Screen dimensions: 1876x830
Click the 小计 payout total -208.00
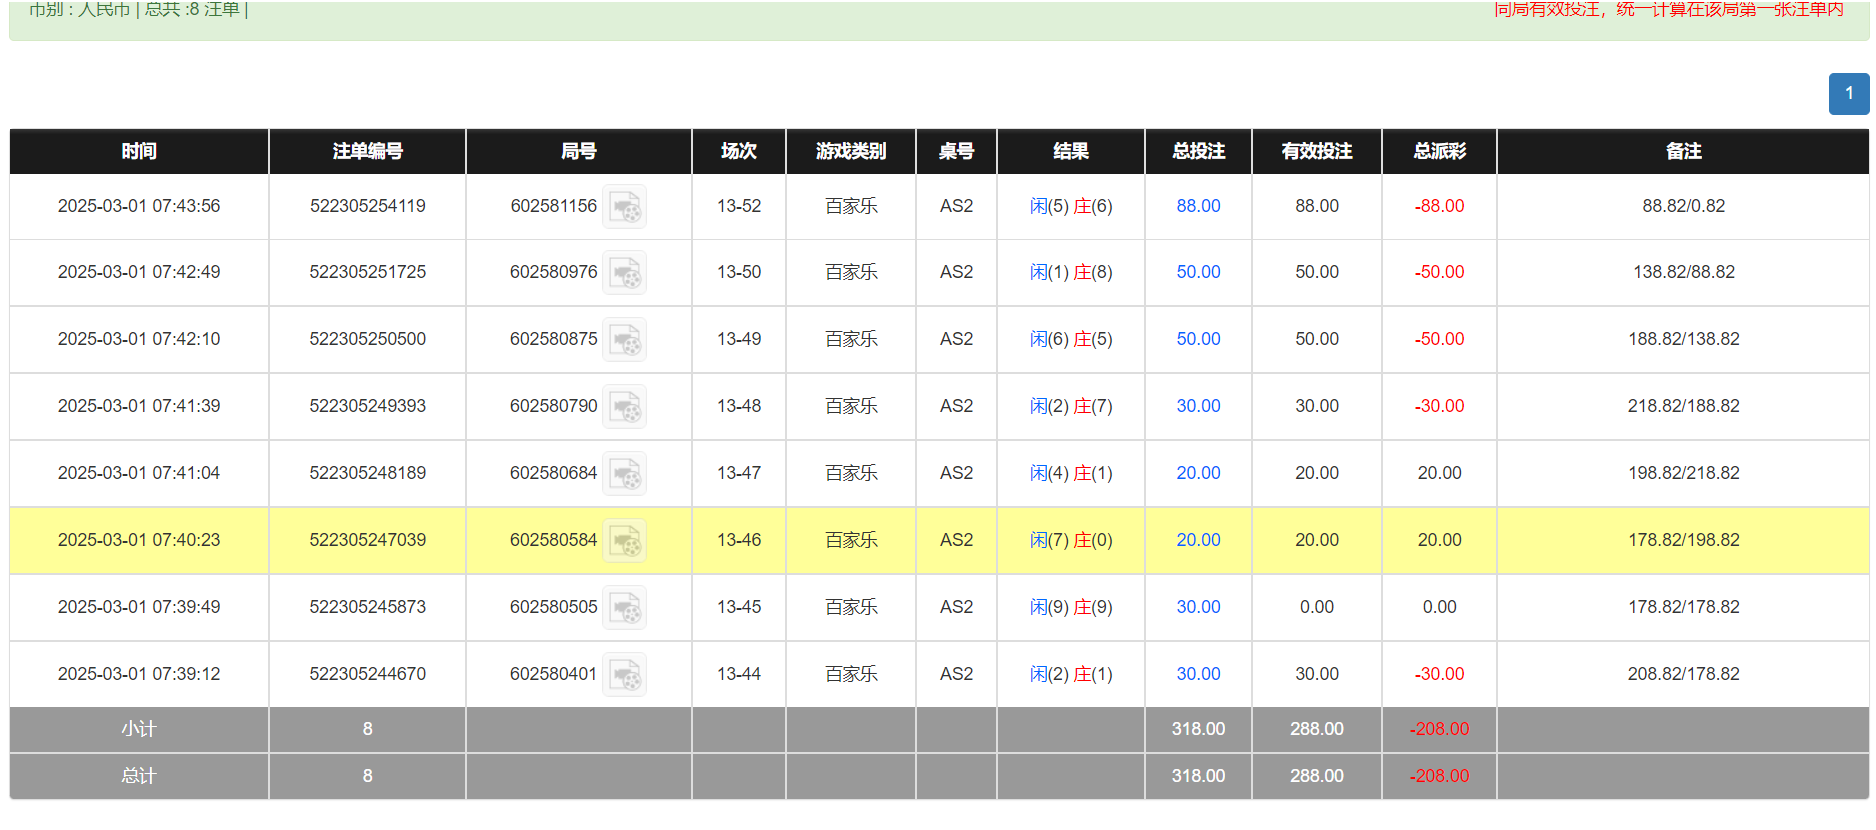point(1439,729)
